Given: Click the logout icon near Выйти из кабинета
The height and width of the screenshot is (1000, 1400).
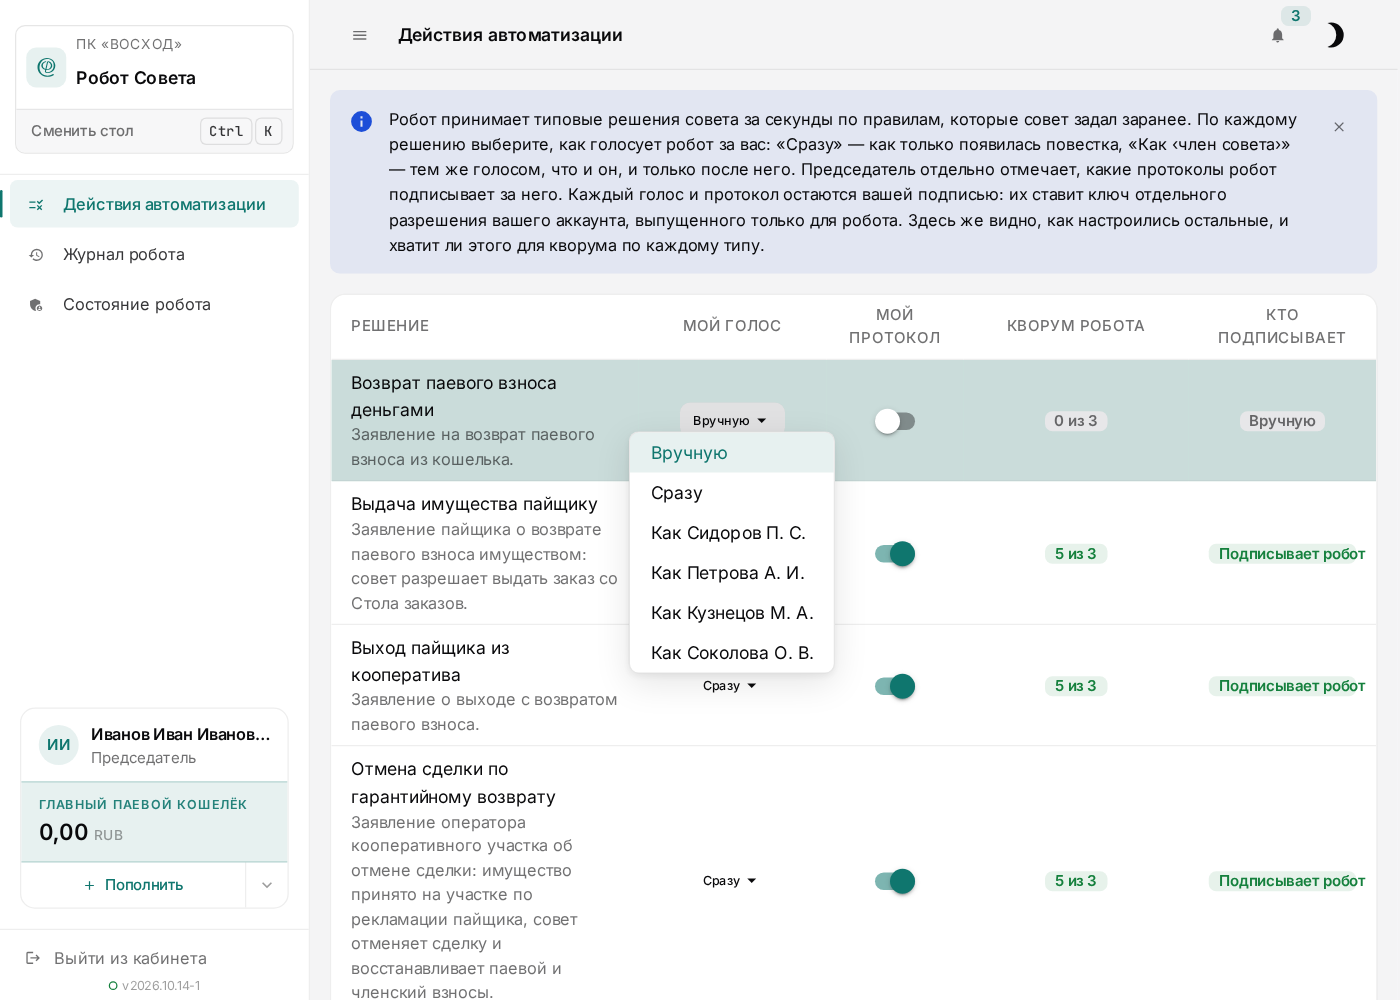Looking at the screenshot, I should point(33,958).
